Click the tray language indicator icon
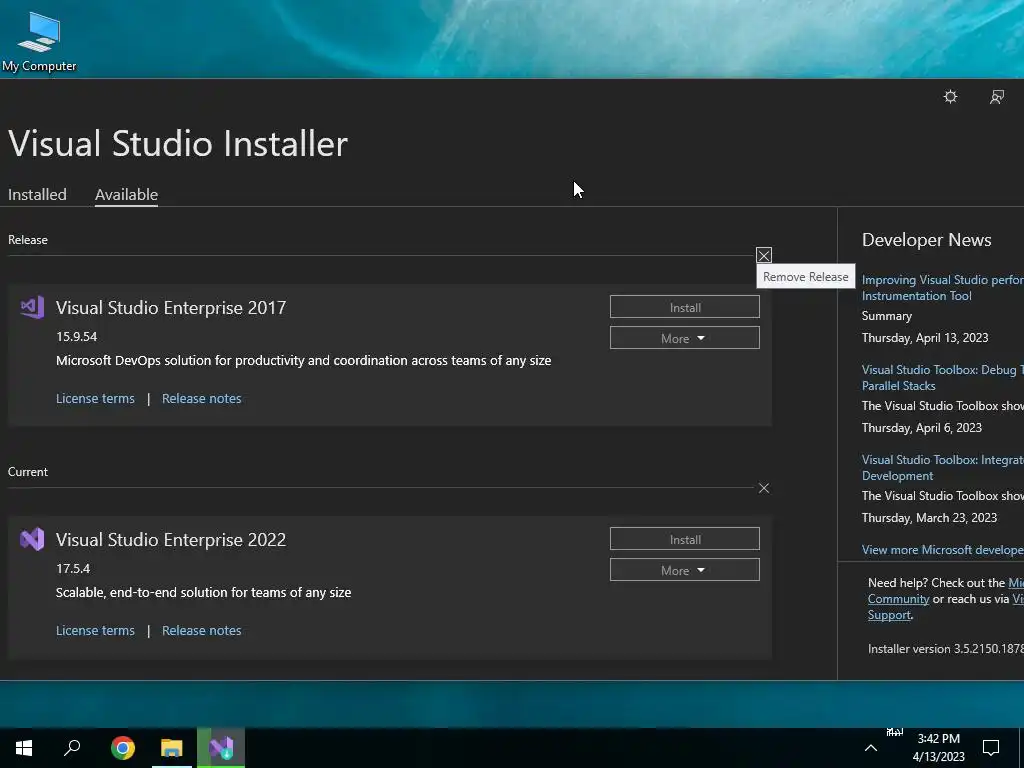 point(895,733)
